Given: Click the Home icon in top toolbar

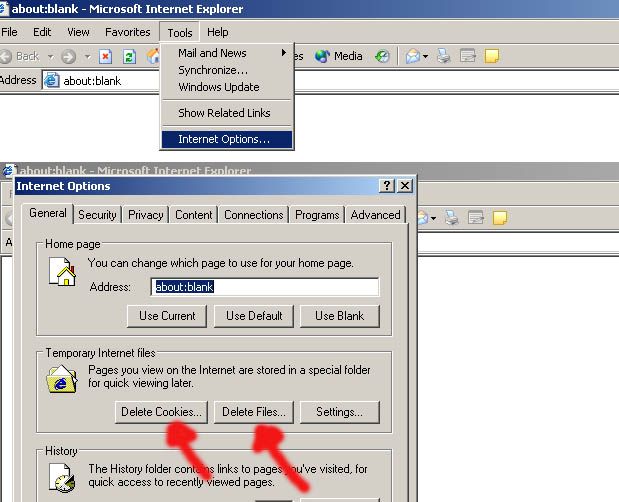Looking at the screenshot, I should point(153,56).
